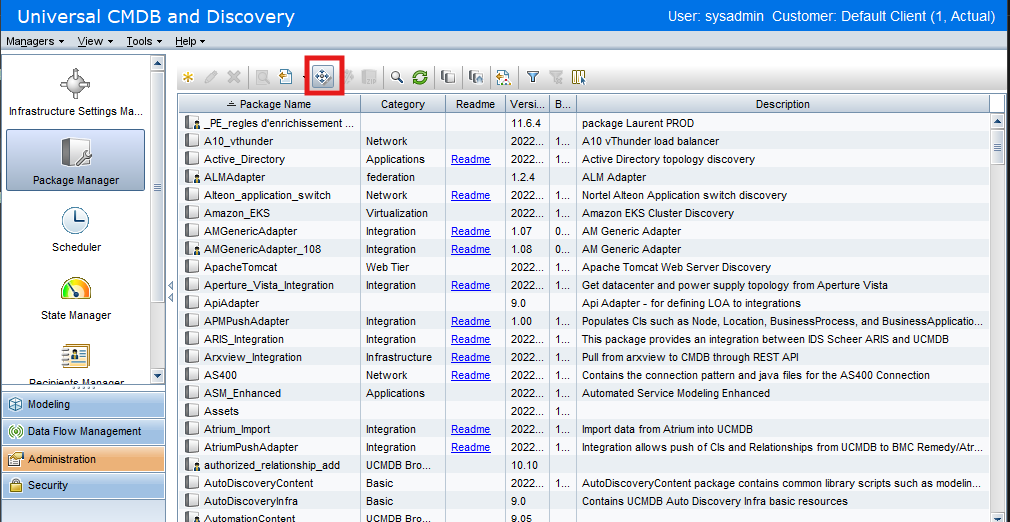
Task: Open Readme link for ARIS_Integration
Action: (x=470, y=339)
